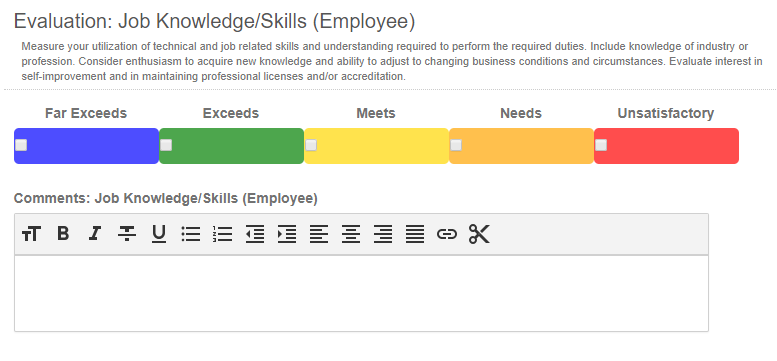Check the Far Exceeds rating box
The image size is (777, 361).
pyautogui.click(x=21, y=145)
